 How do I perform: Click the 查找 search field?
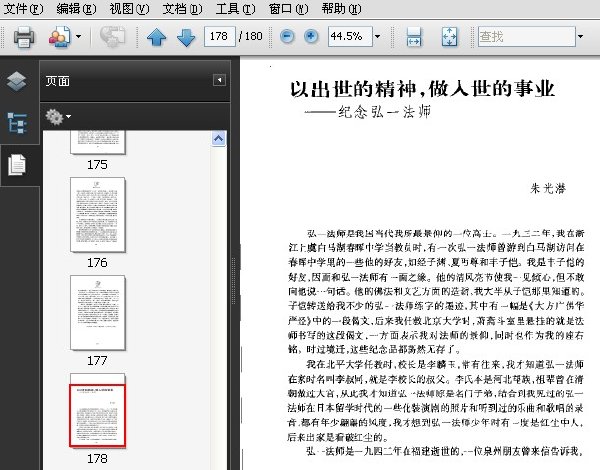coord(527,37)
